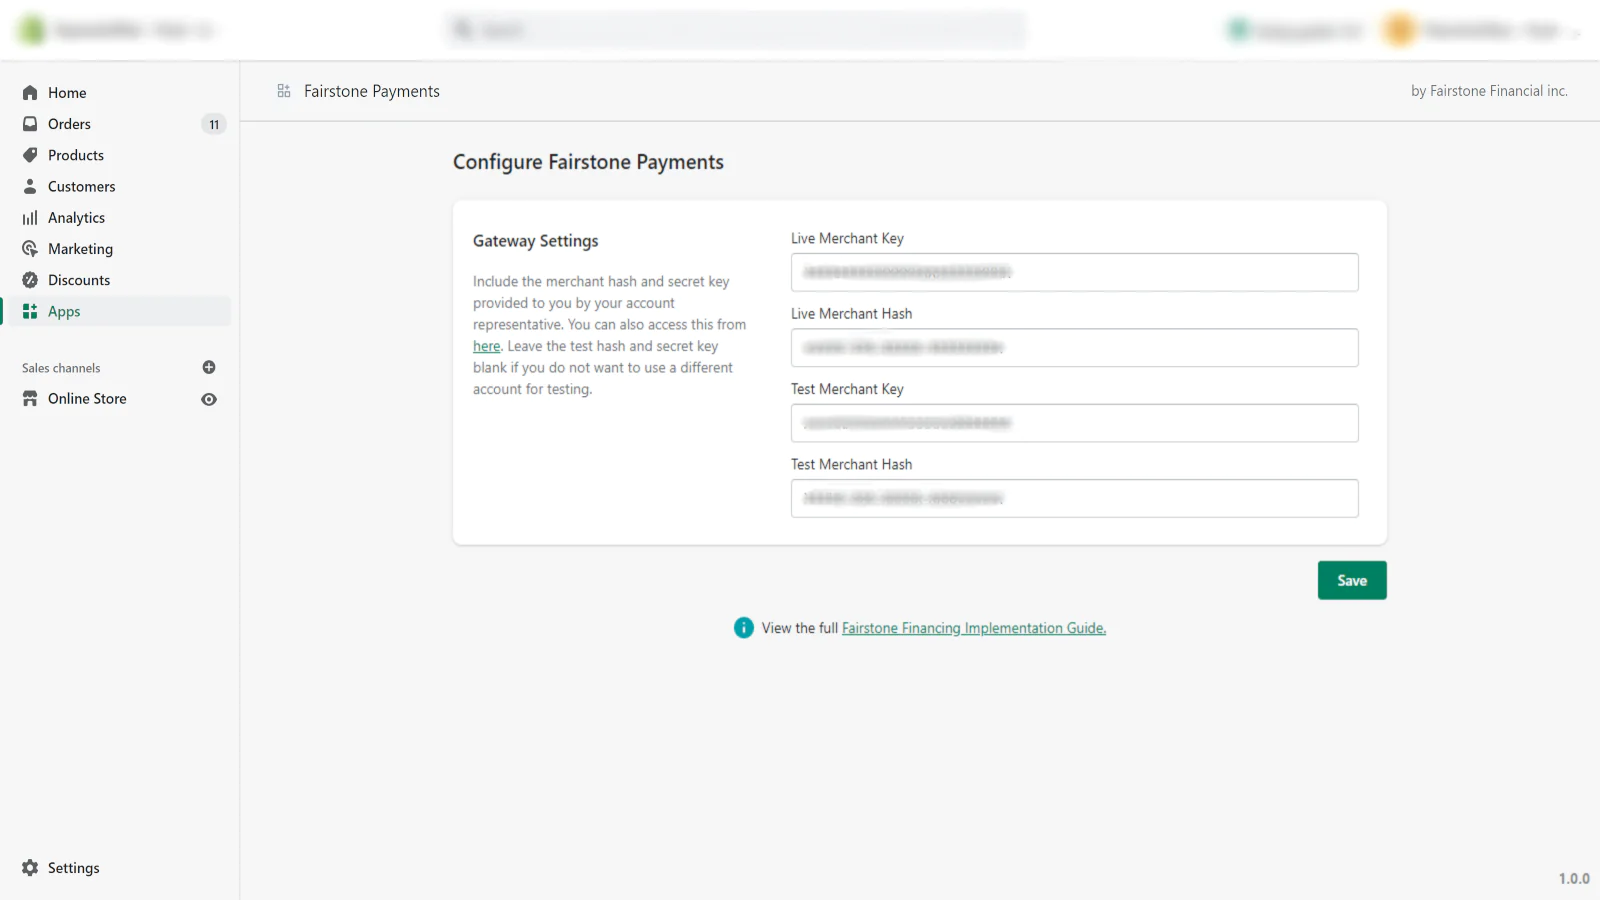Click the Settings gear icon
The width and height of the screenshot is (1600, 900).
pyautogui.click(x=30, y=868)
